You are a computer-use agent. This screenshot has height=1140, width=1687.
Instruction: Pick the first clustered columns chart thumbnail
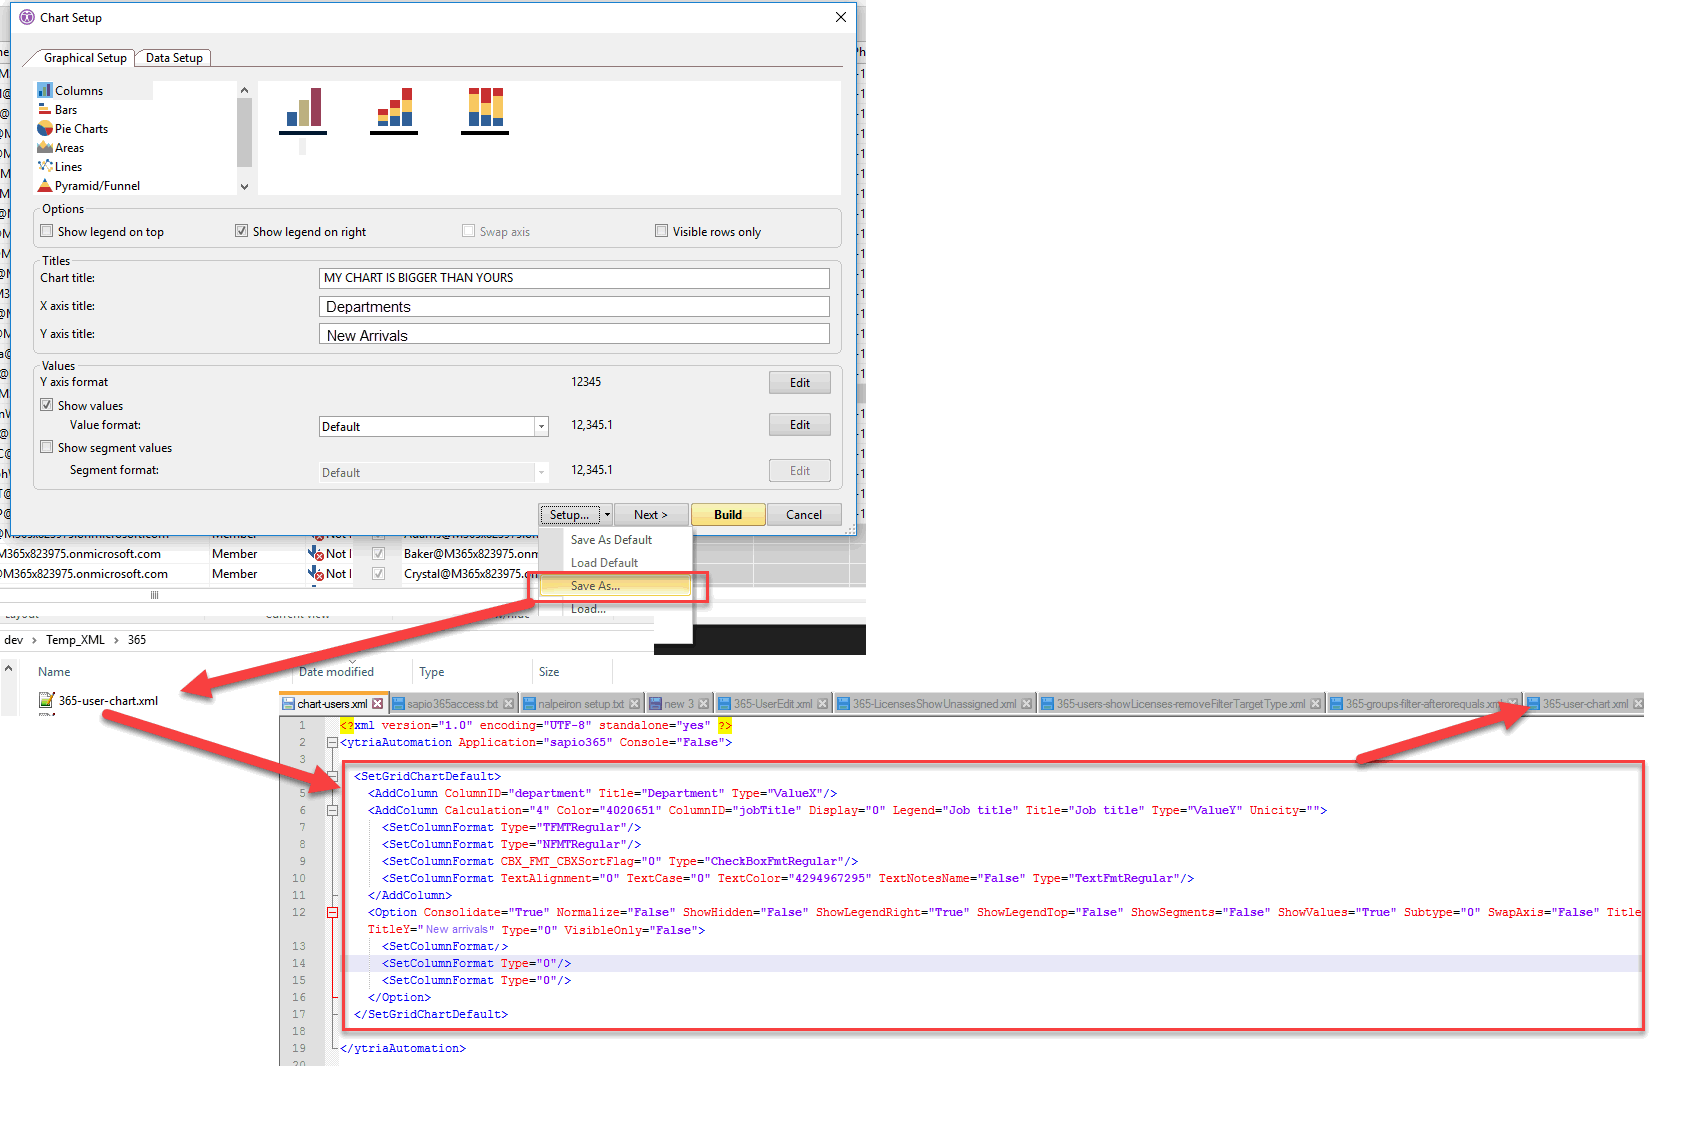[x=303, y=110]
